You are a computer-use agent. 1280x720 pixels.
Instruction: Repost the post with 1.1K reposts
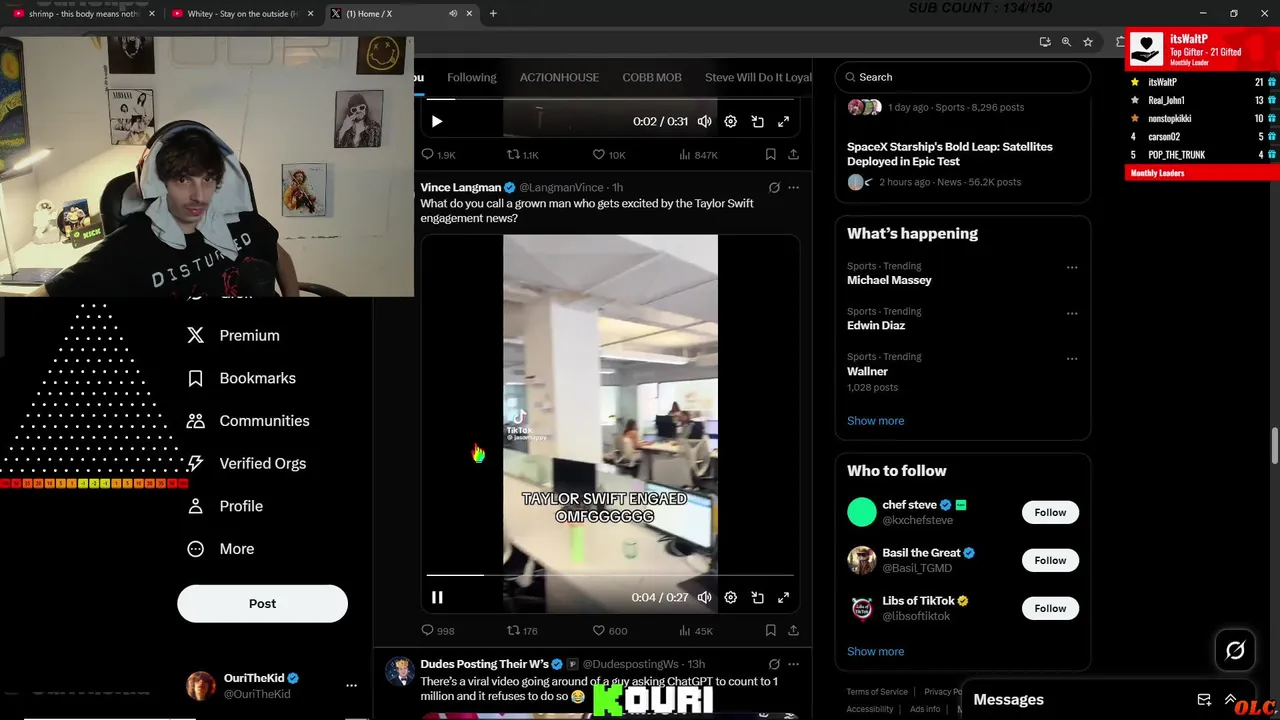pos(523,155)
